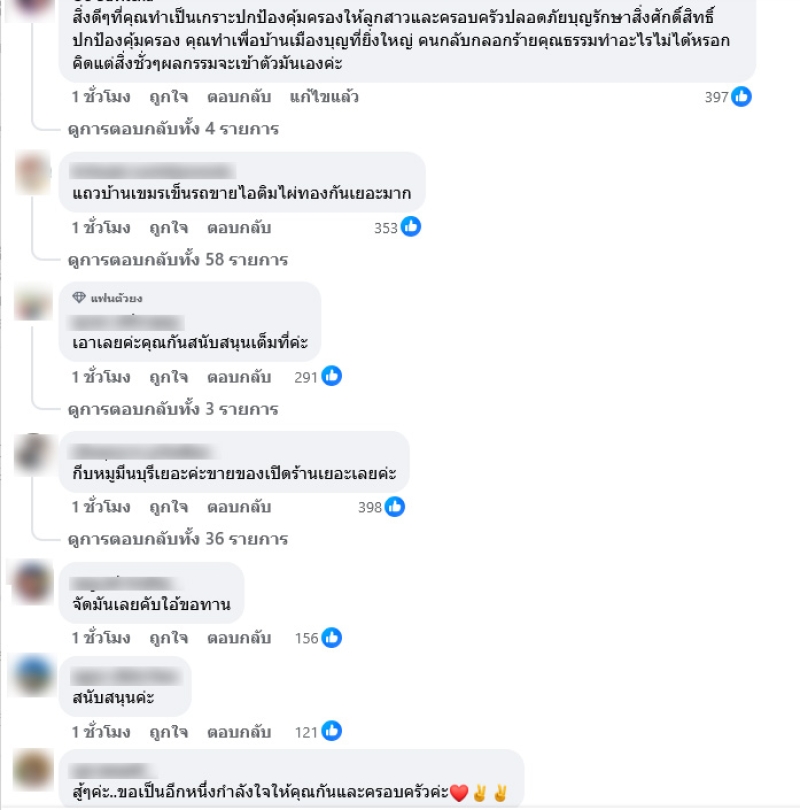Screen dimensions: 800x810
Task: Click the like icon beside 398
Action: [x=395, y=507]
